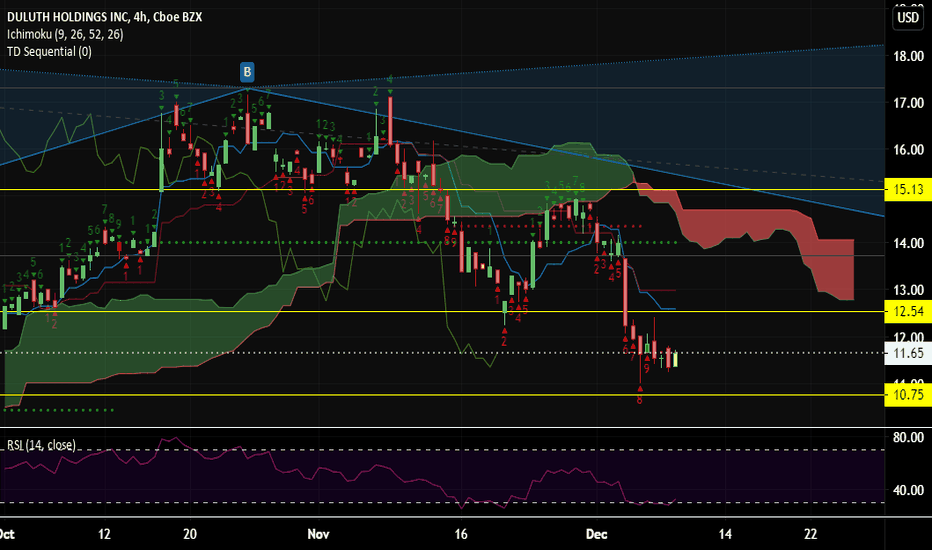Screen dimensions: 932x550
Task: Click the Oct label on time axis
Action: (x=8, y=533)
